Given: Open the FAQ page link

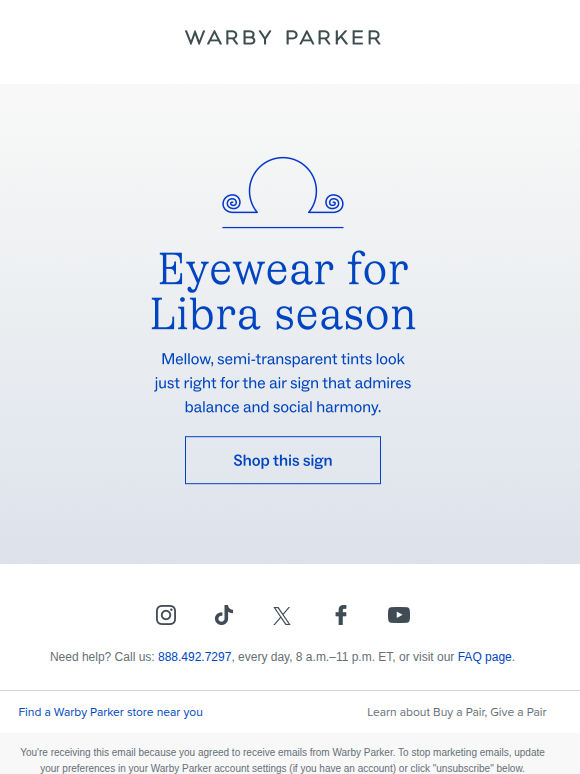Looking at the screenshot, I should 484,657.
